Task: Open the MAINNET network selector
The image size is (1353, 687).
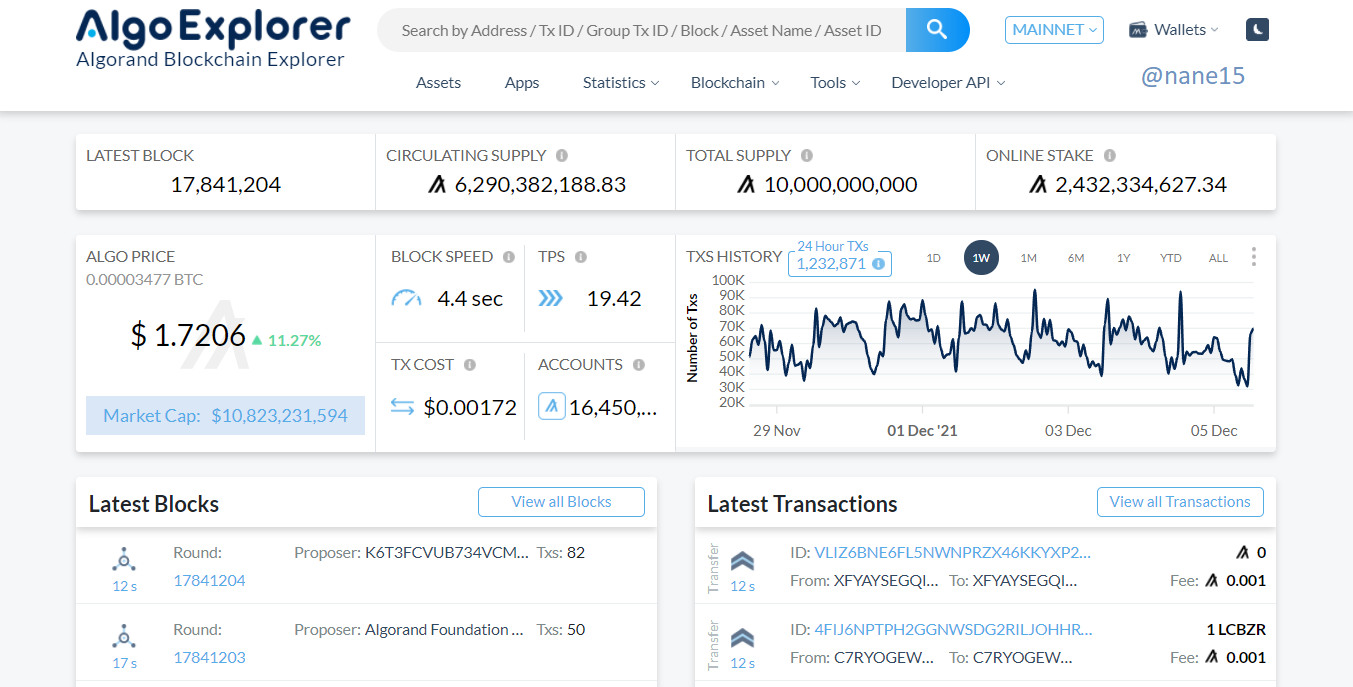Action: point(1054,30)
